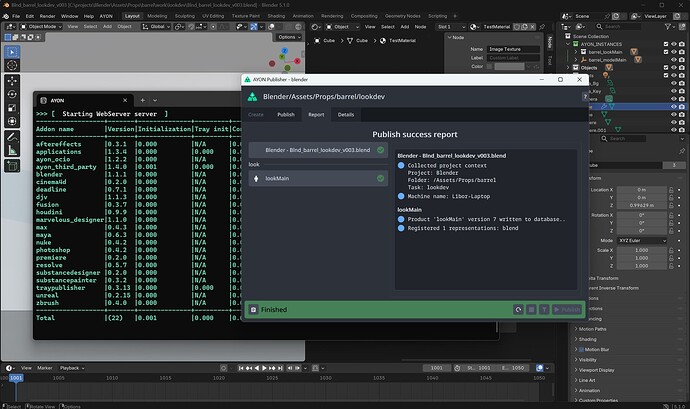Unlink TestMaterial with the X icon

532,27
